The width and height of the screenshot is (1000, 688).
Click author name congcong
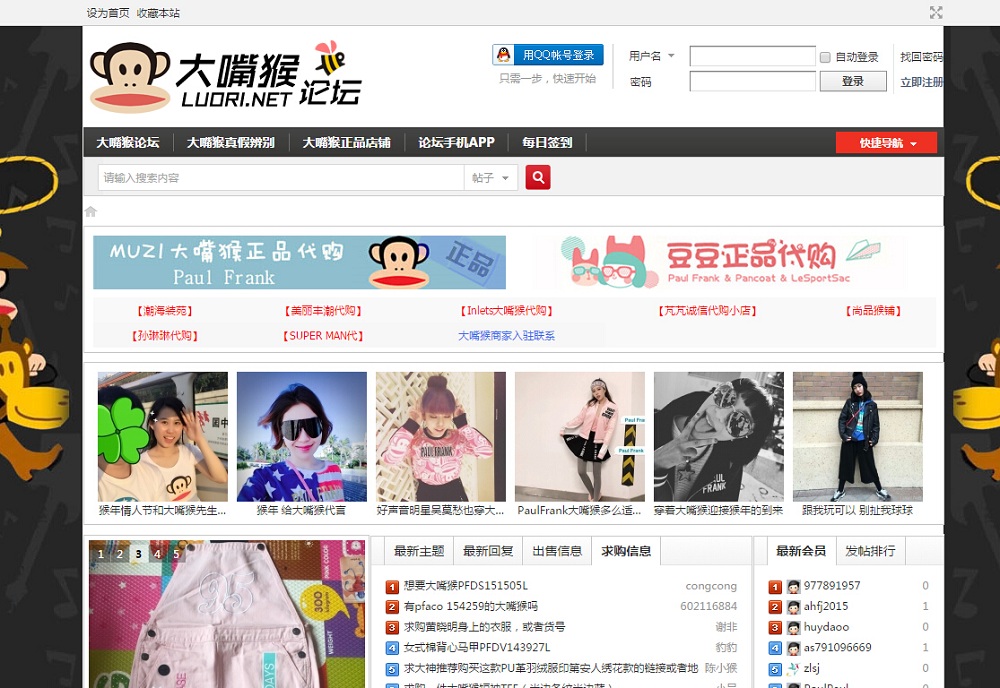711,585
